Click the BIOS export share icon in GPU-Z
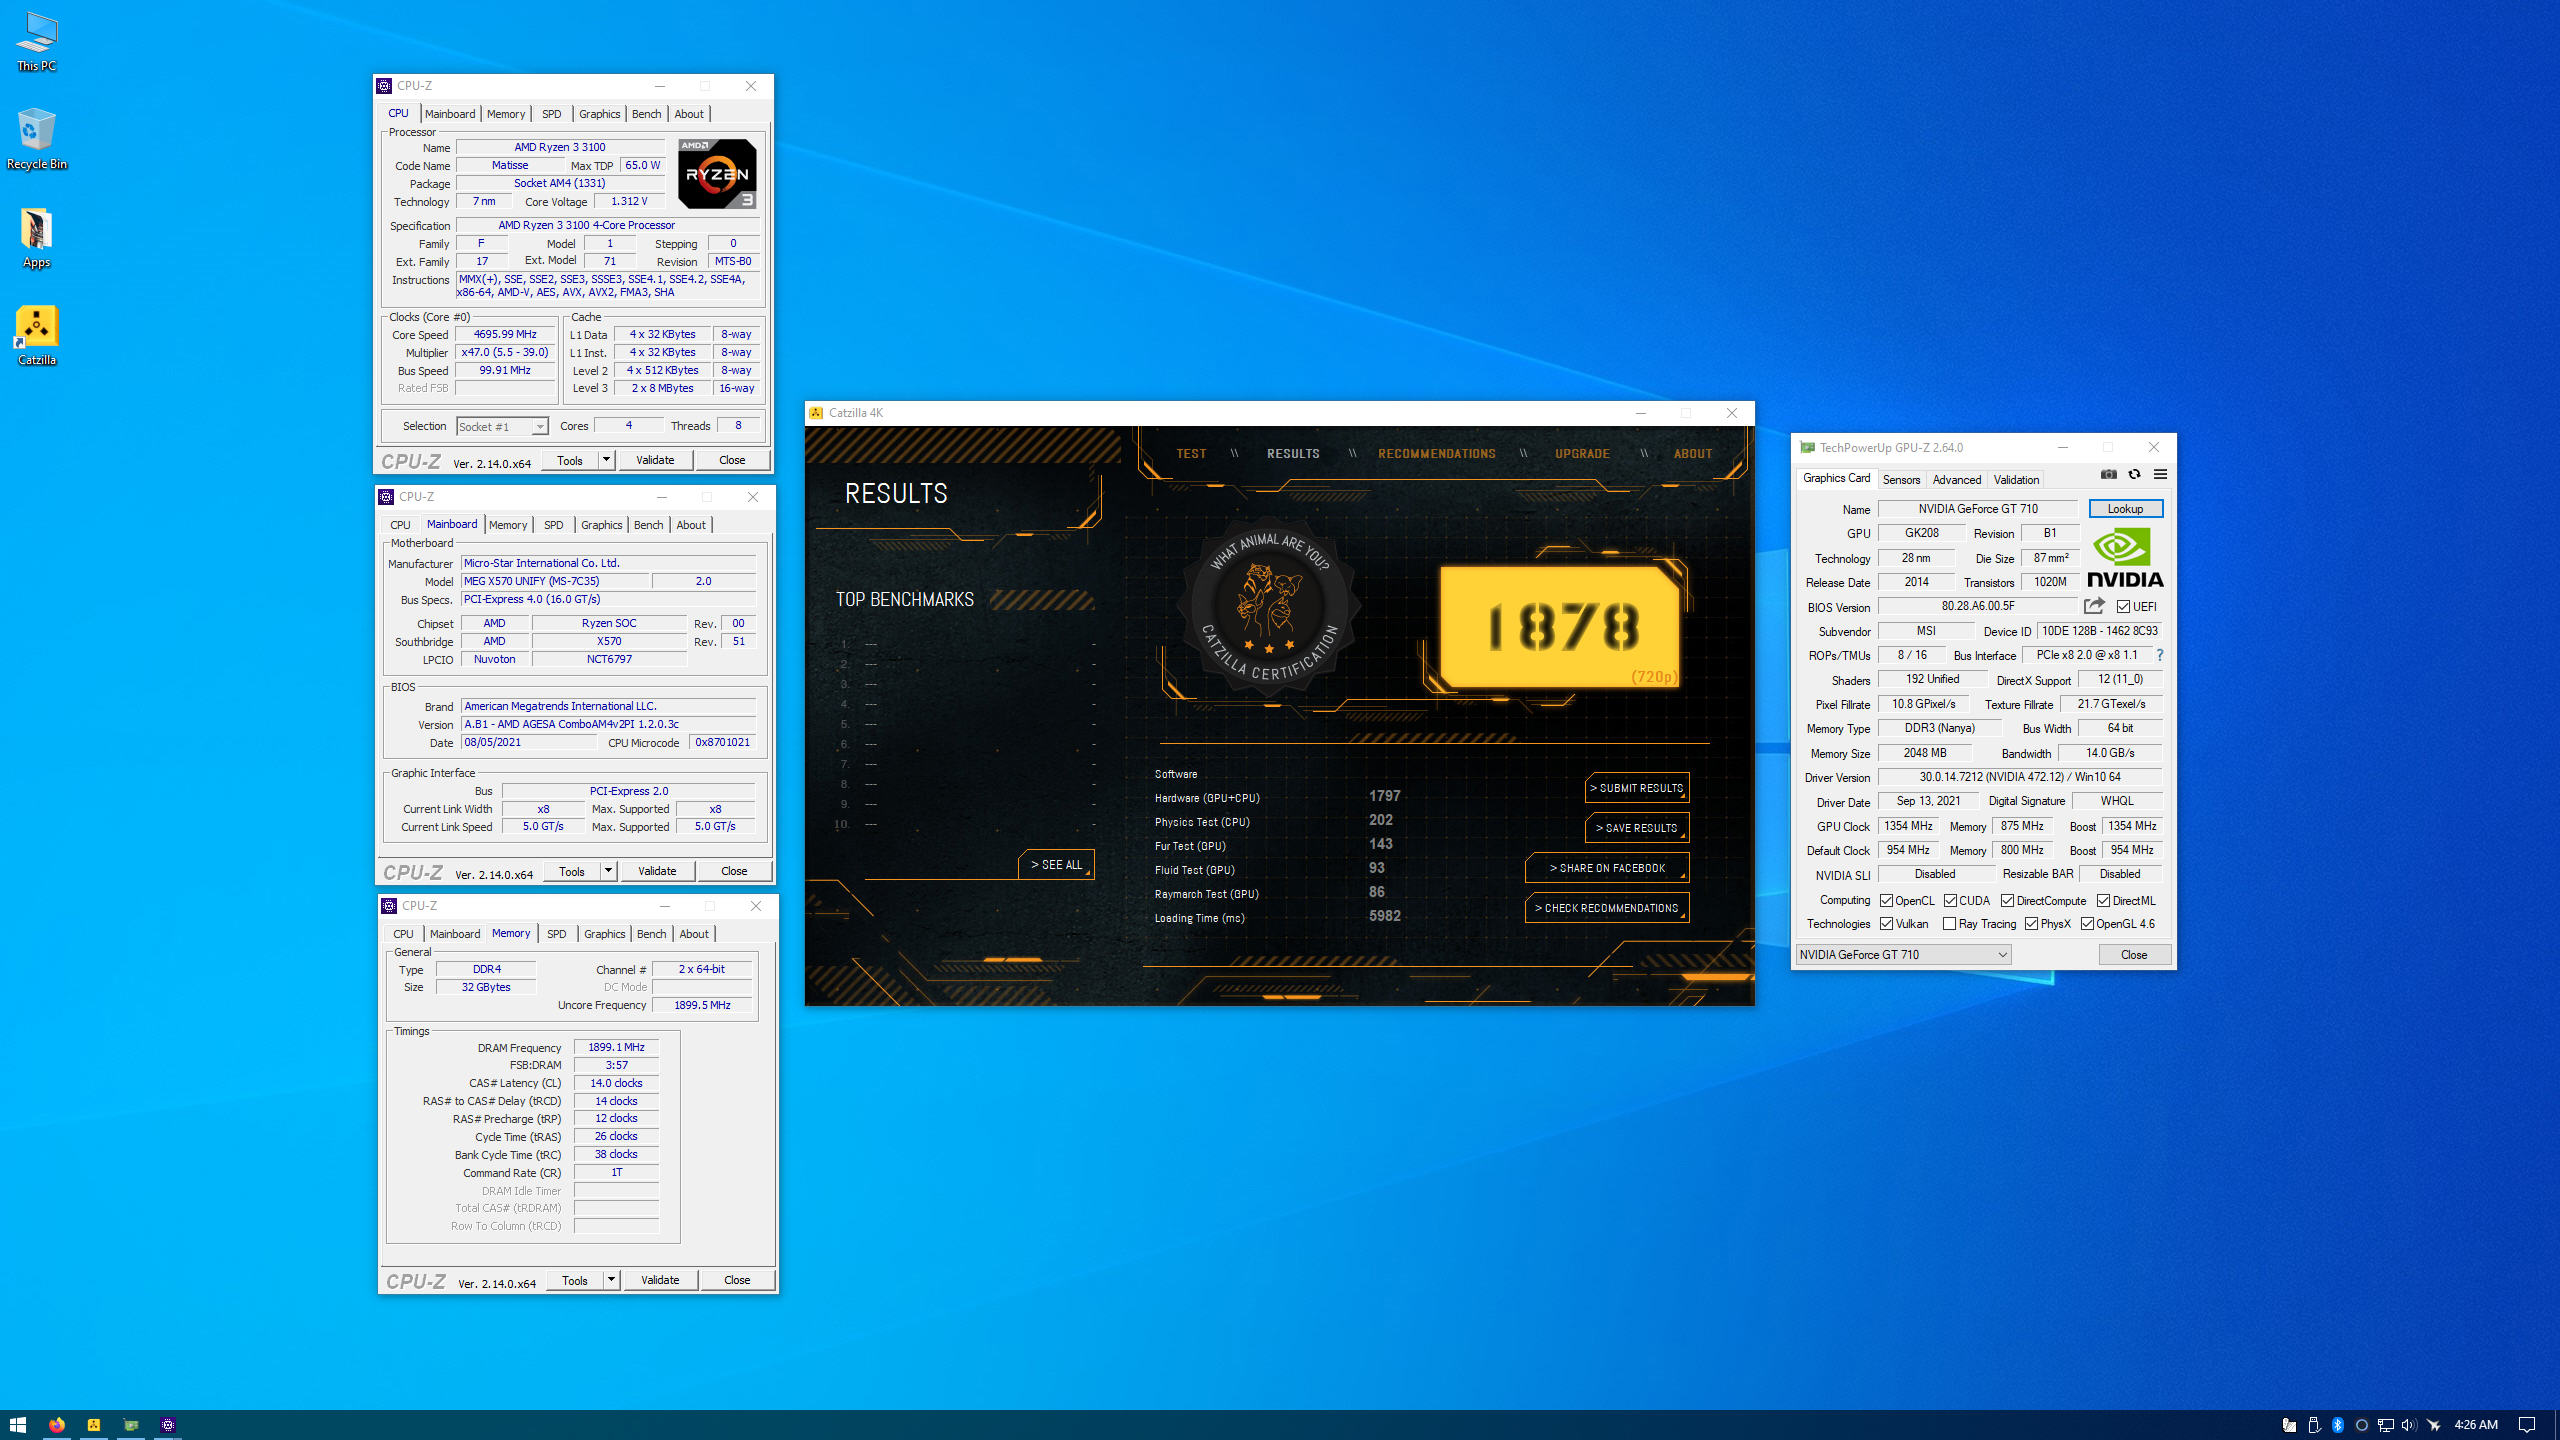This screenshot has width=2560, height=1440. [2094, 606]
